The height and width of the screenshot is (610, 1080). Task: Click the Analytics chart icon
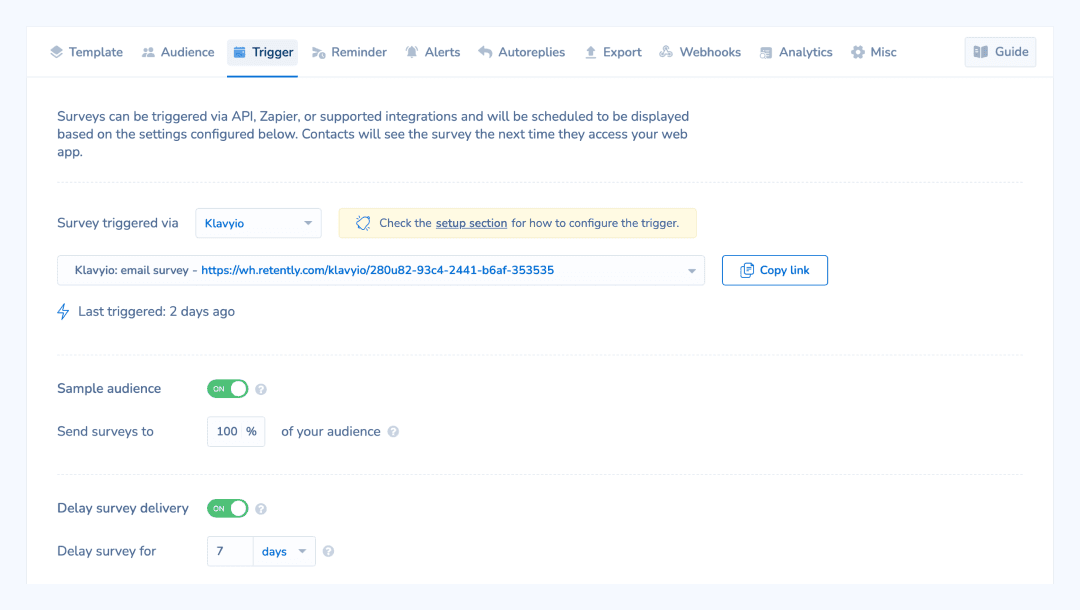pyautogui.click(x=766, y=52)
